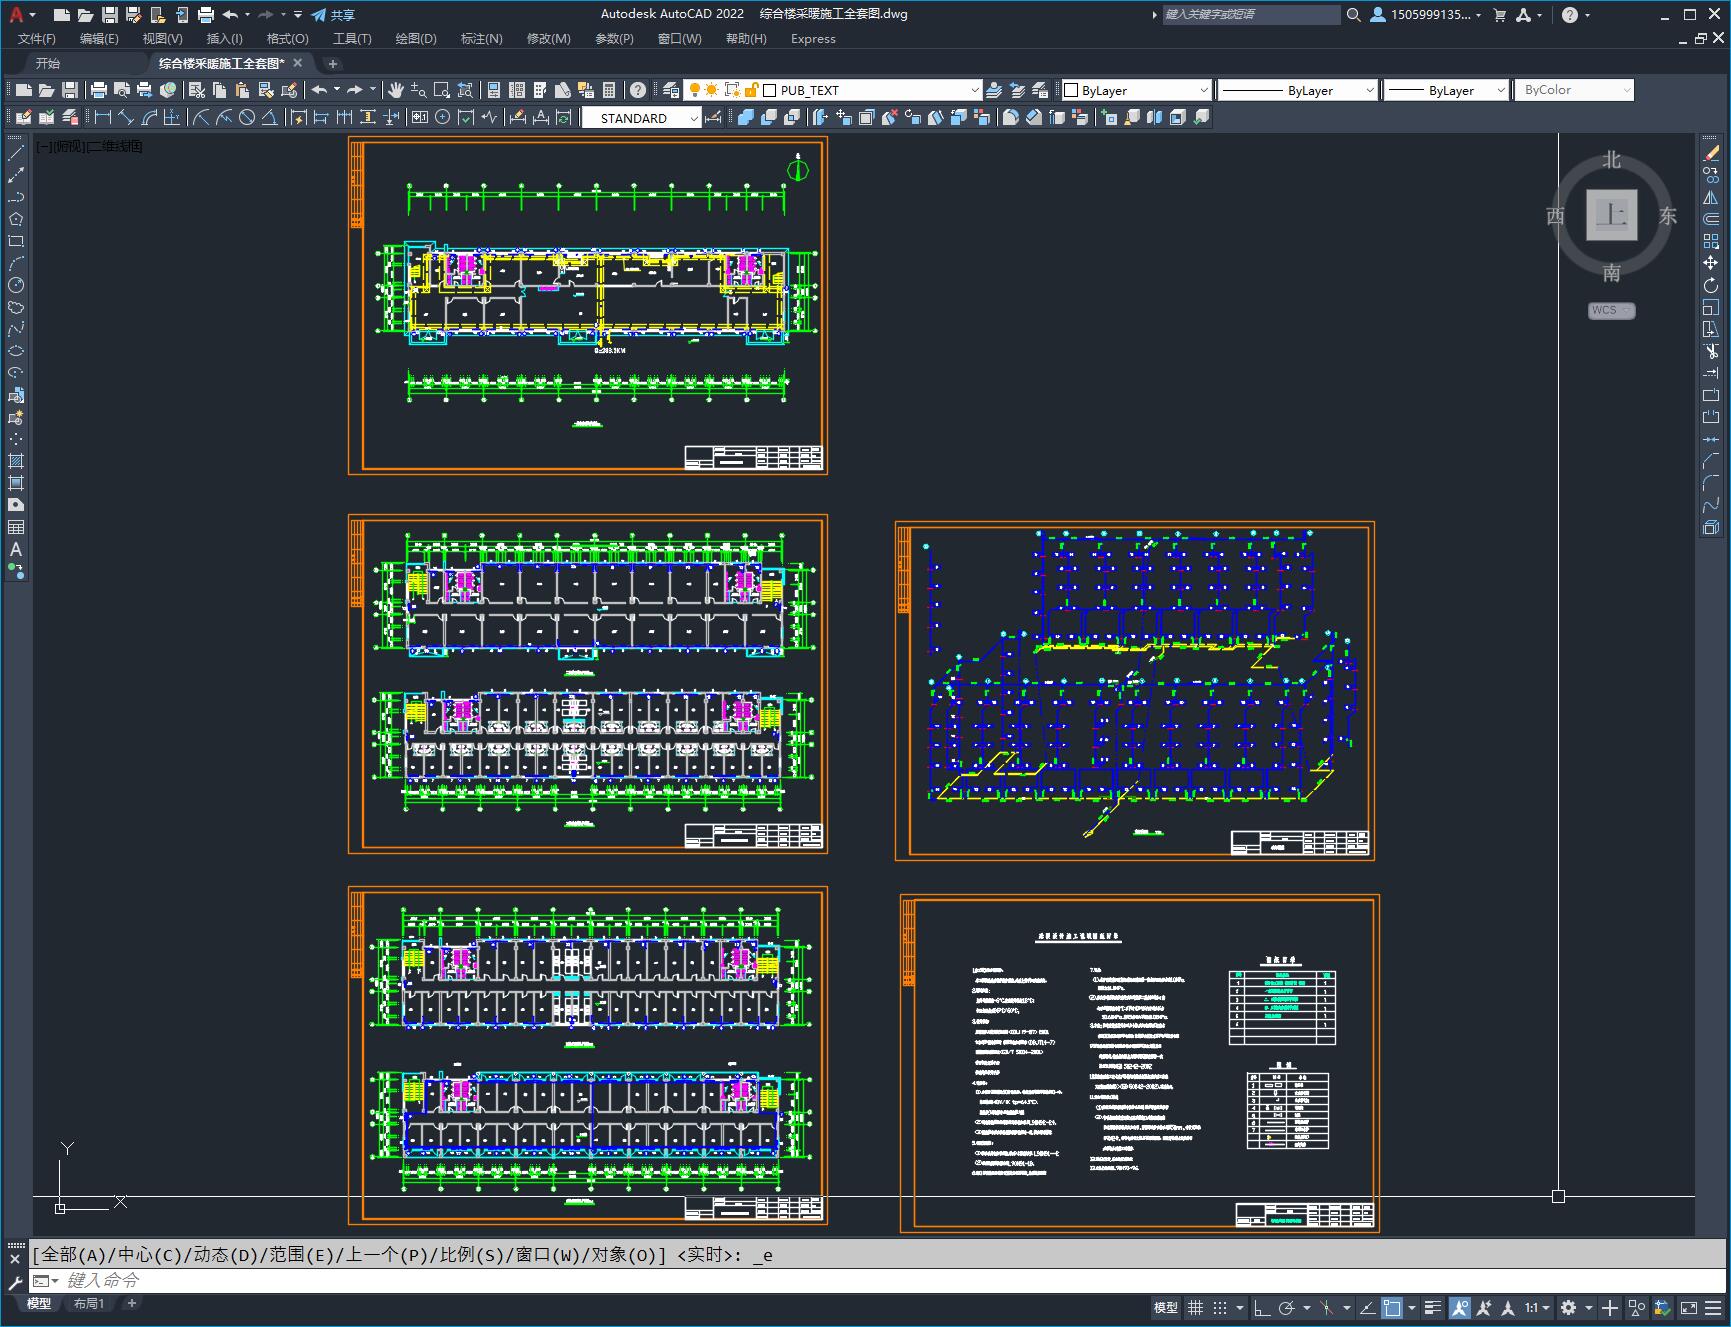Viewport: 1731px width, 1327px height.
Task: Select the Circle draw tool
Action: pos(16,285)
